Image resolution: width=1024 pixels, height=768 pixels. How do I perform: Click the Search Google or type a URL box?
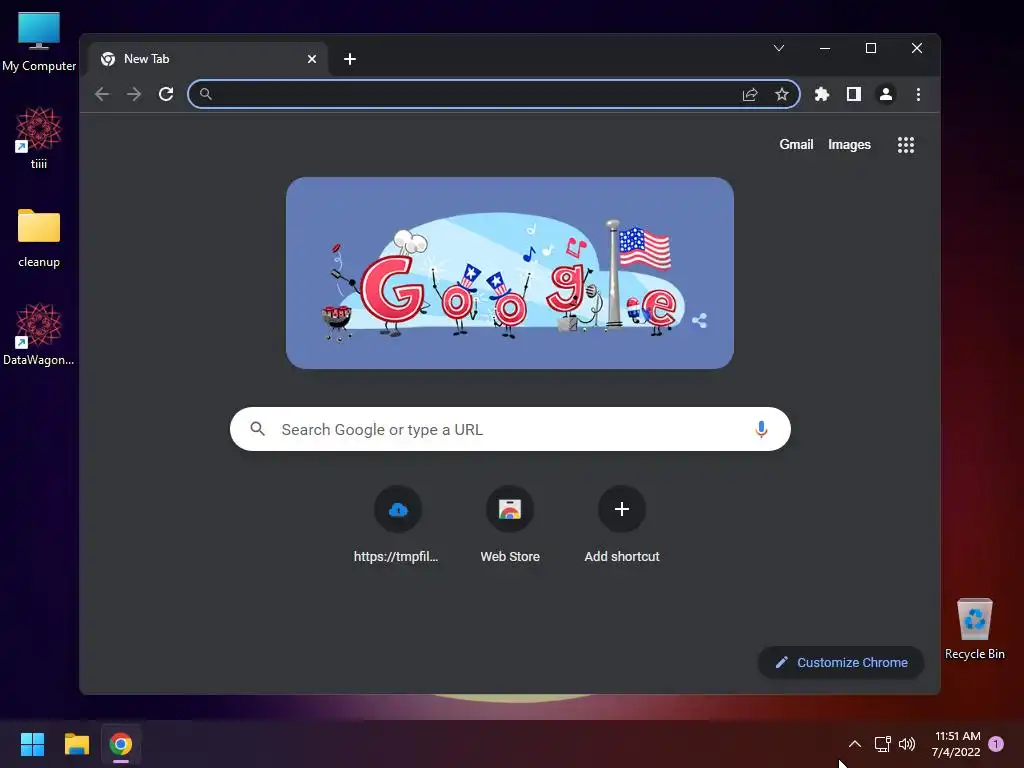click(x=510, y=429)
